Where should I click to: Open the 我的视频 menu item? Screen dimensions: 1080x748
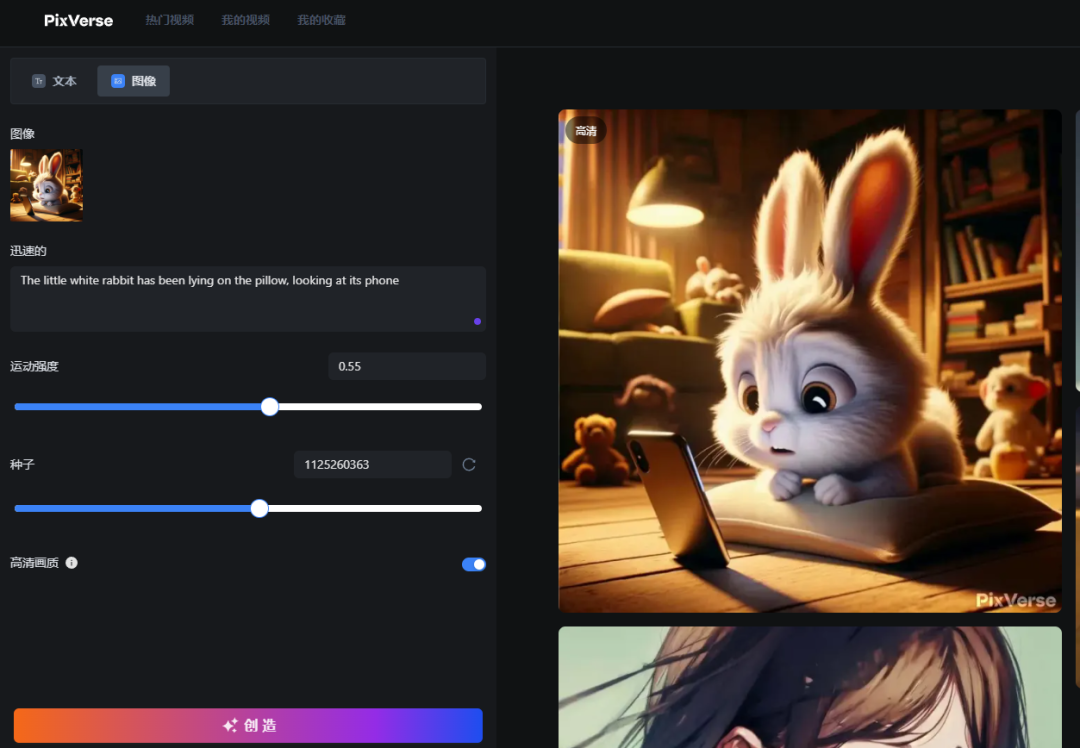pyautogui.click(x=245, y=19)
